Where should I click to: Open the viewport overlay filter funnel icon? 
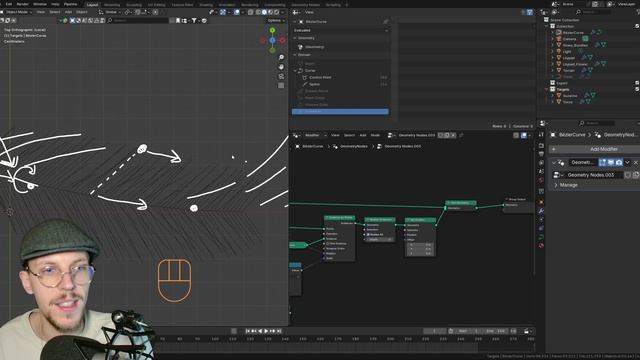click(x=194, y=20)
